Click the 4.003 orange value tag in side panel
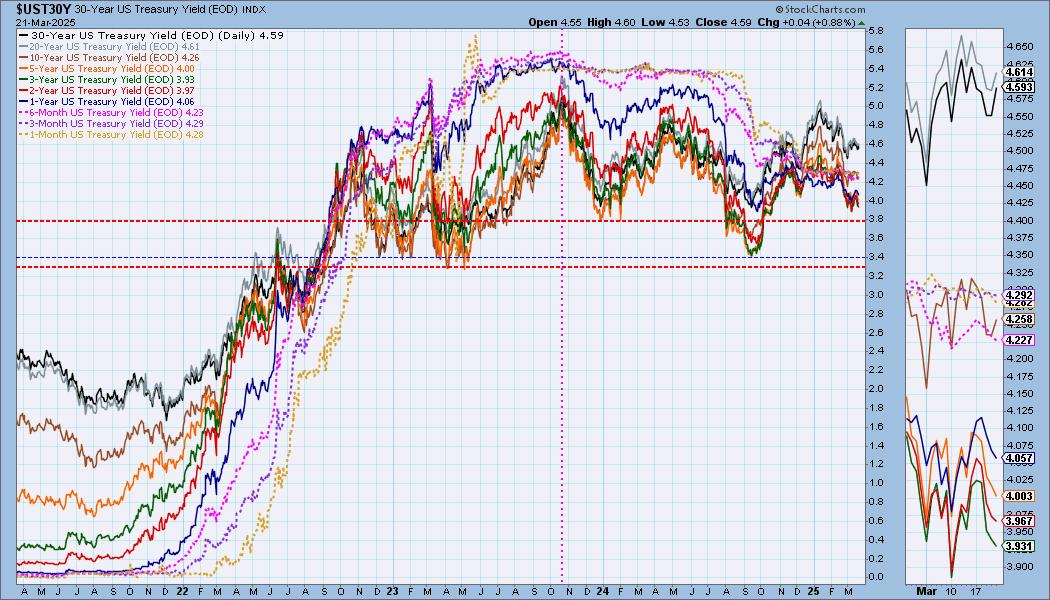This screenshot has height=600, width=1050. click(x=1019, y=496)
